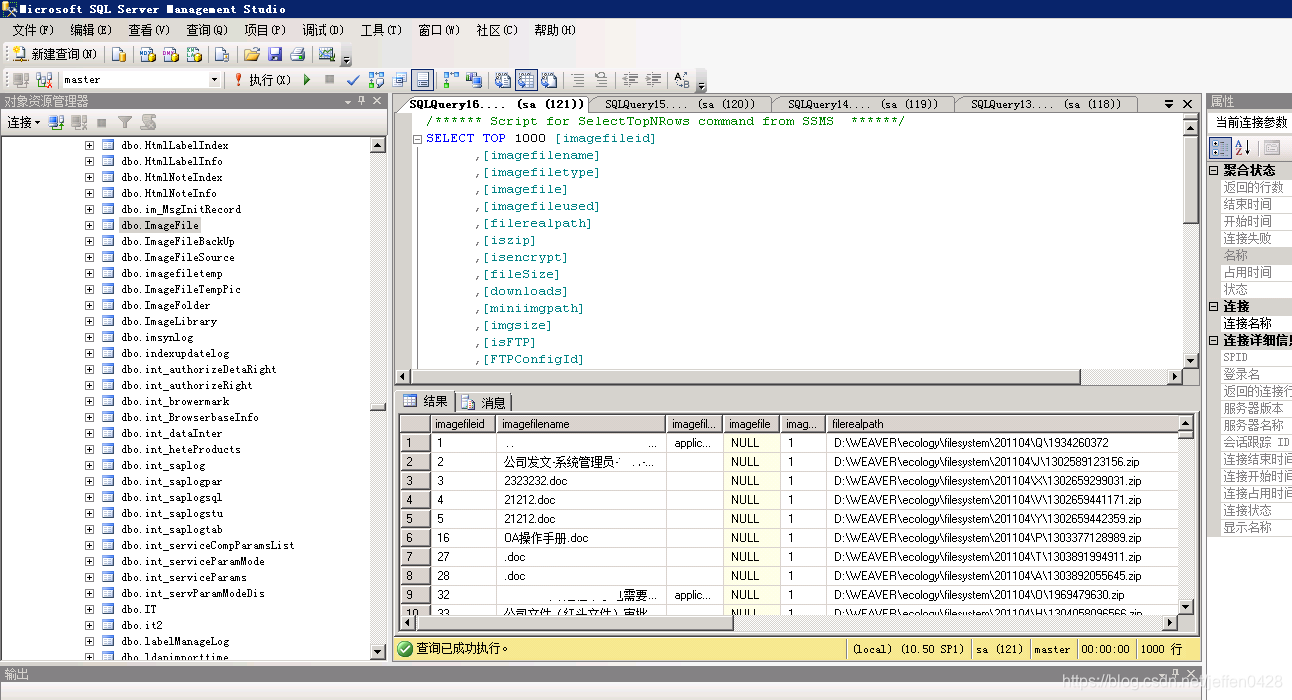The width and height of the screenshot is (1292, 700).
Task: Switch to Results to File mode
Action: coord(549,80)
